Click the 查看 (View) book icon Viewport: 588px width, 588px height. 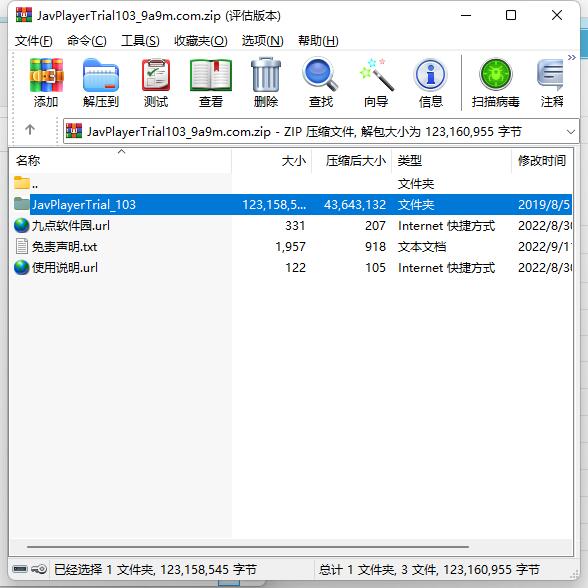211,75
